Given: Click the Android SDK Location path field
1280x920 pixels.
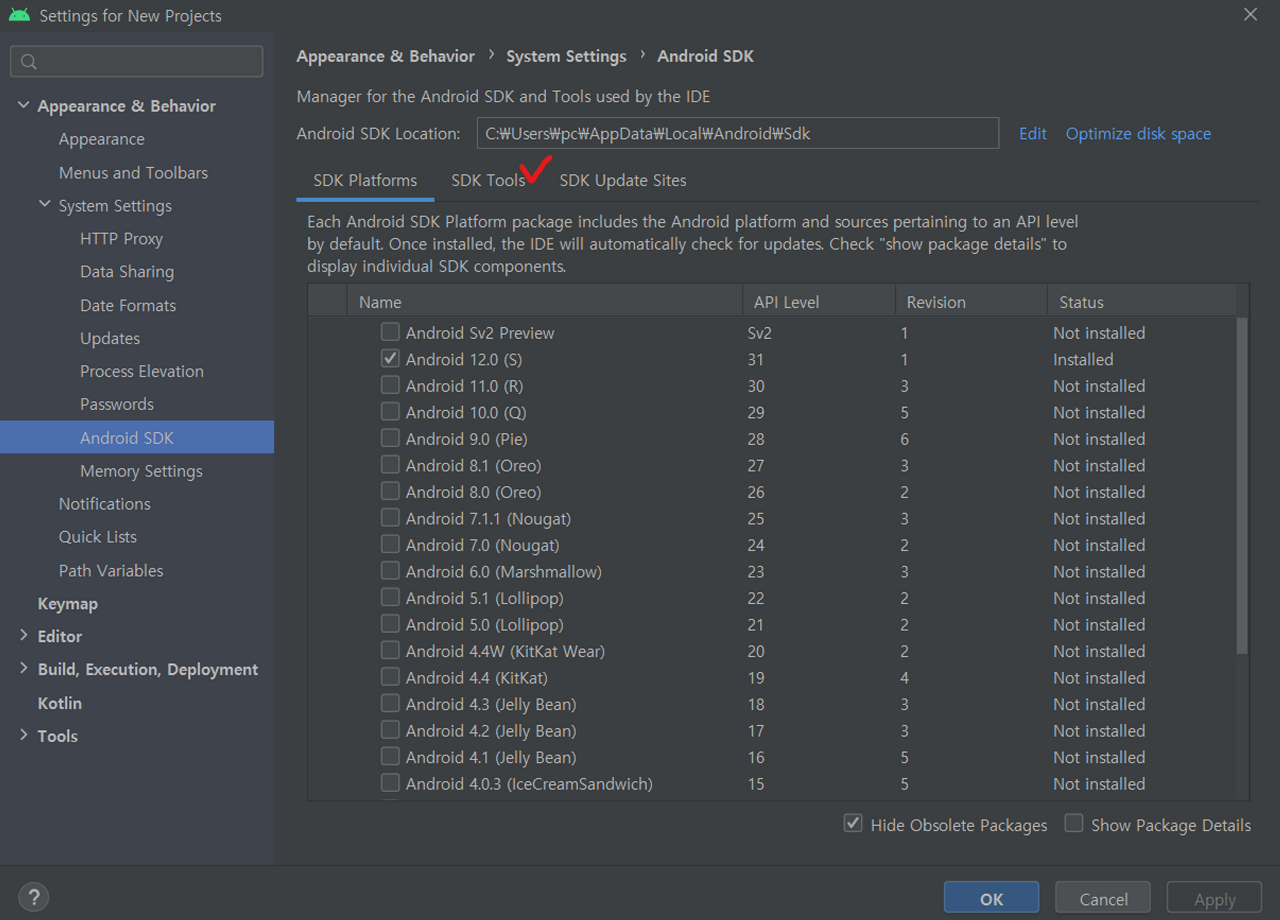Looking at the screenshot, I should 738,133.
